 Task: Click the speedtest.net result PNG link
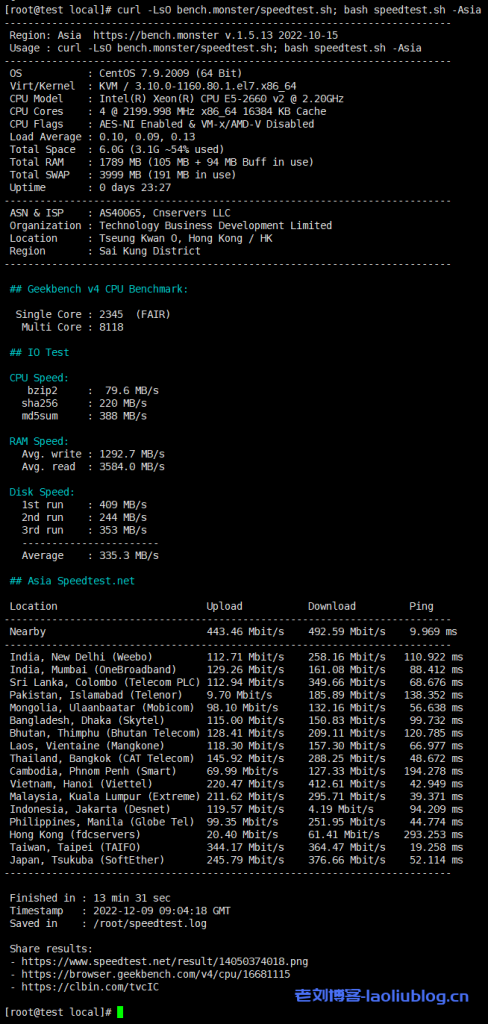(165, 961)
